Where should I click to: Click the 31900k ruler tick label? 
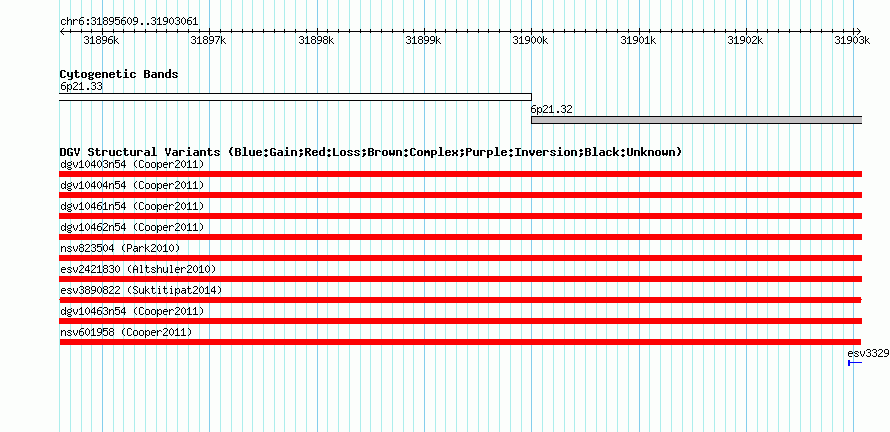531,40
